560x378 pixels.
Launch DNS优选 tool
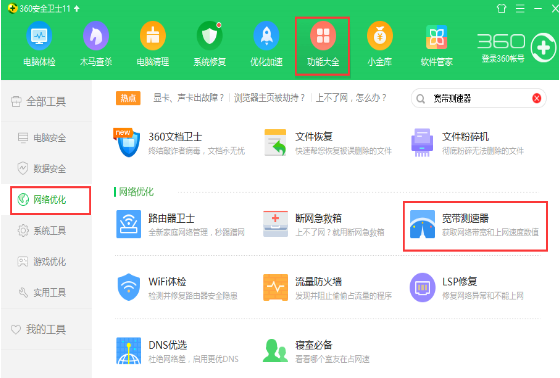pos(178,351)
